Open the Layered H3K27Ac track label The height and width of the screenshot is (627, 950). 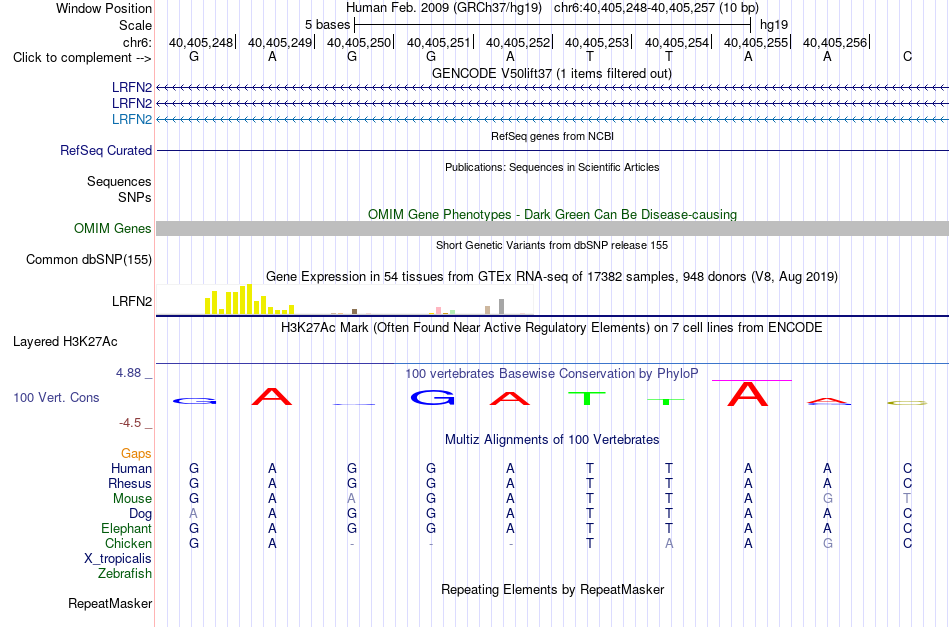coord(65,342)
